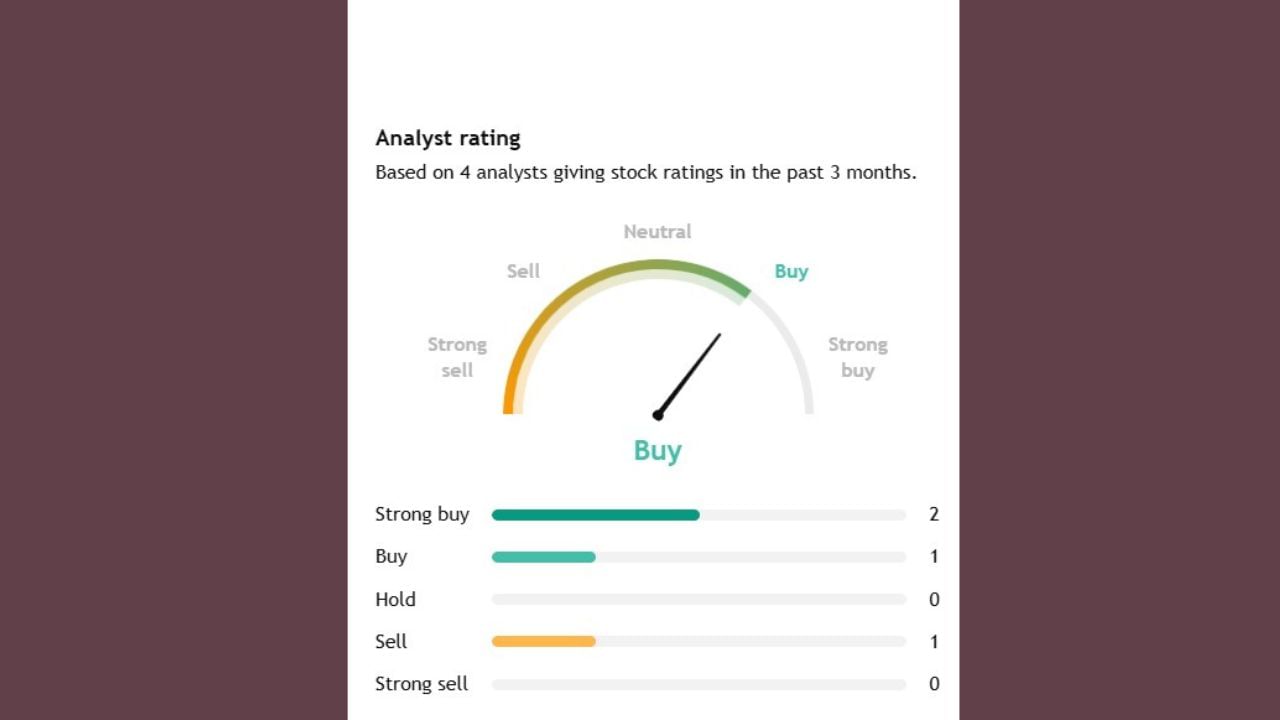
Task: Click the Strong sell count of 0
Action: click(934, 685)
